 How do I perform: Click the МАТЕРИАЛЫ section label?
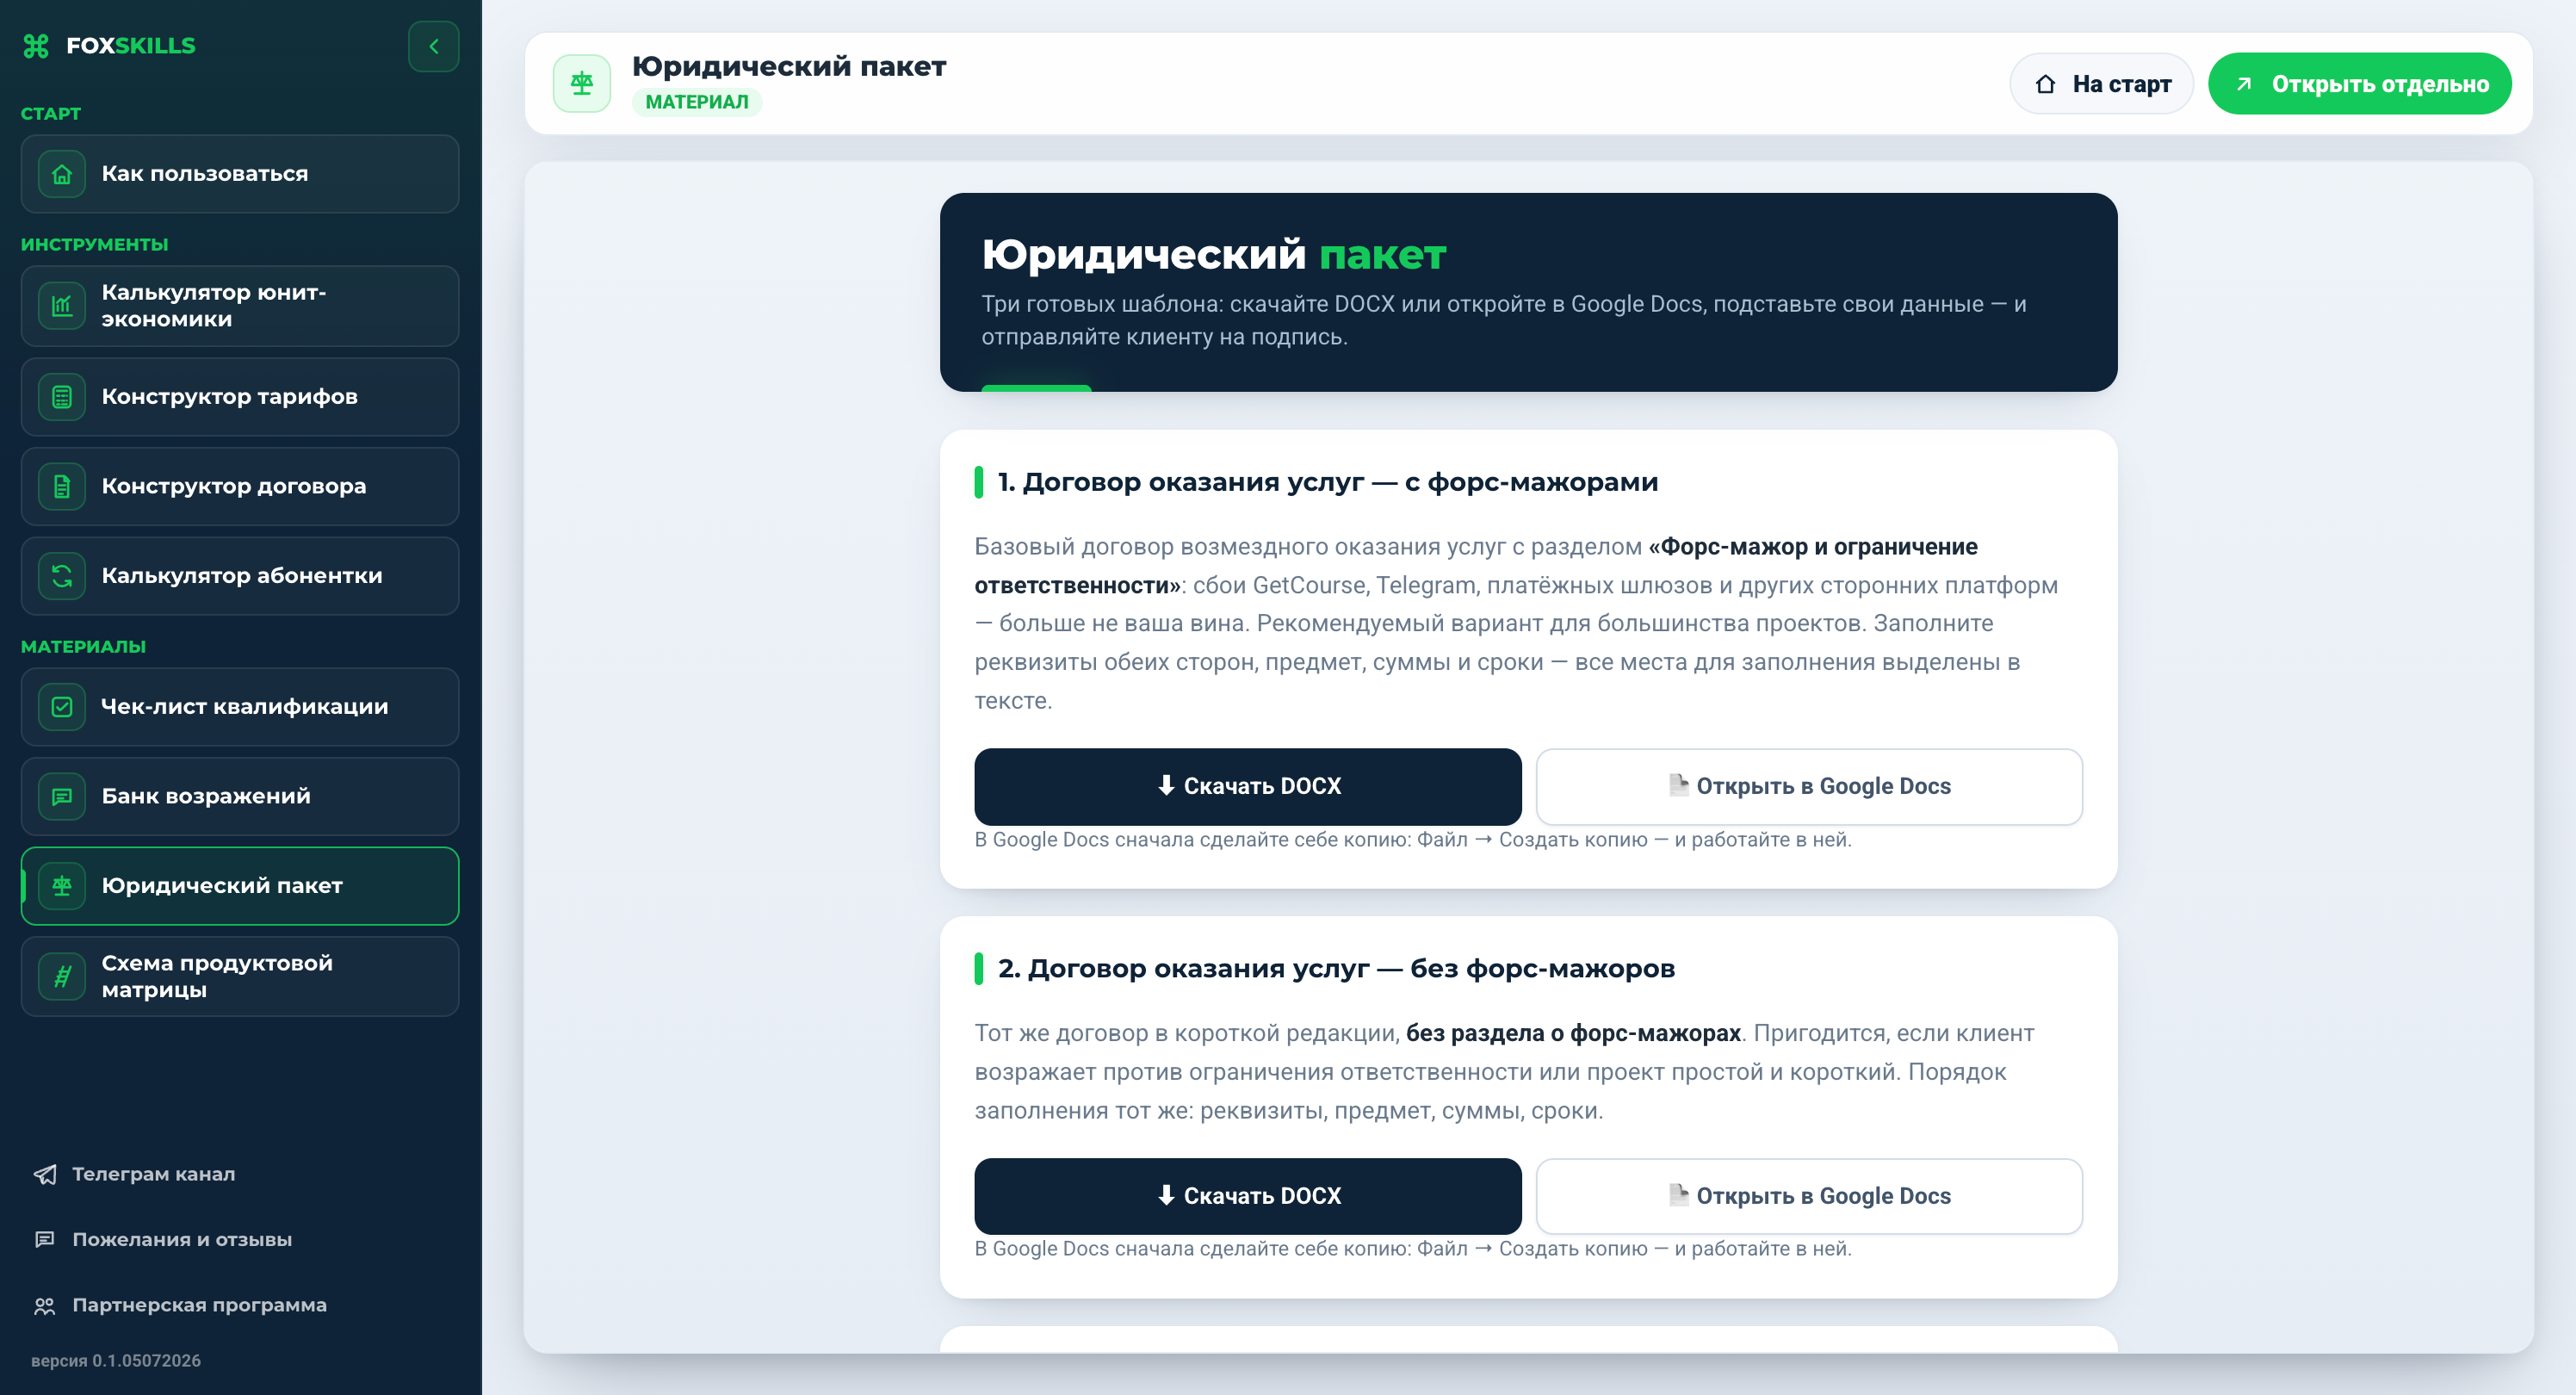tap(84, 647)
